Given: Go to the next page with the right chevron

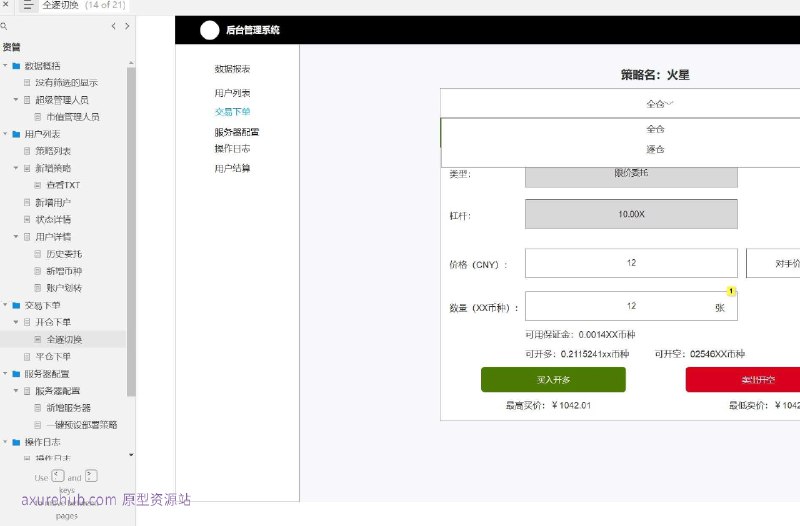Looking at the screenshot, I should tap(127, 26).
